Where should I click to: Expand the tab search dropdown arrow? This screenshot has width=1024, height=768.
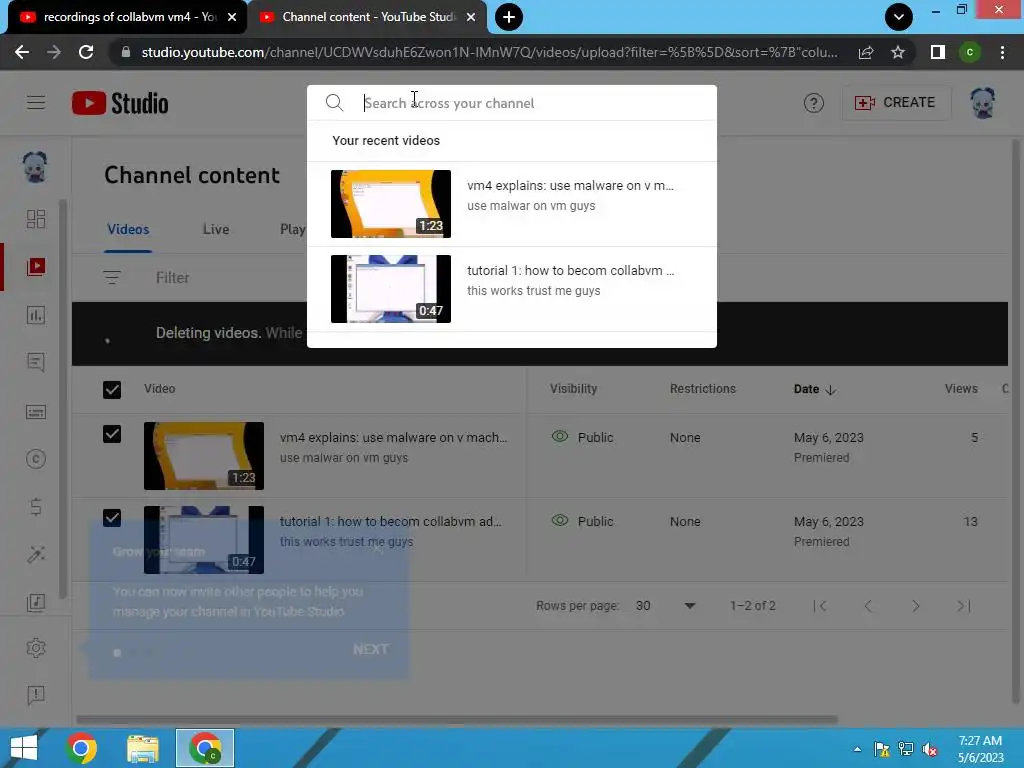pos(899,17)
